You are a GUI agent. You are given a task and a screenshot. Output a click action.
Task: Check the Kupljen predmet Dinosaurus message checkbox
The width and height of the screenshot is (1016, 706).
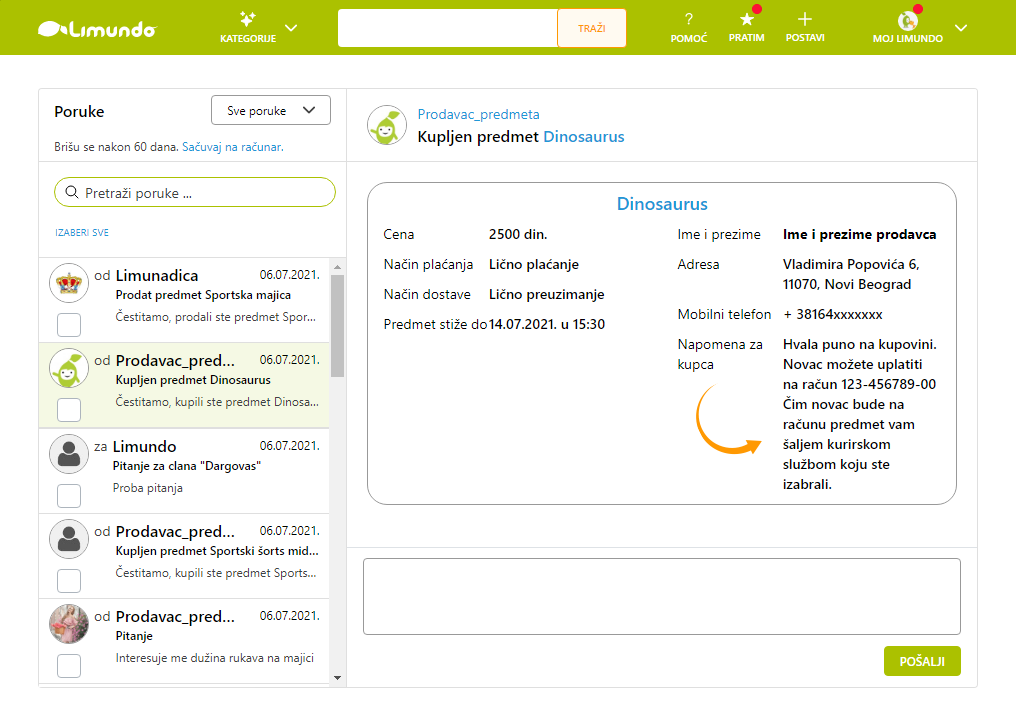coord(69,409)
